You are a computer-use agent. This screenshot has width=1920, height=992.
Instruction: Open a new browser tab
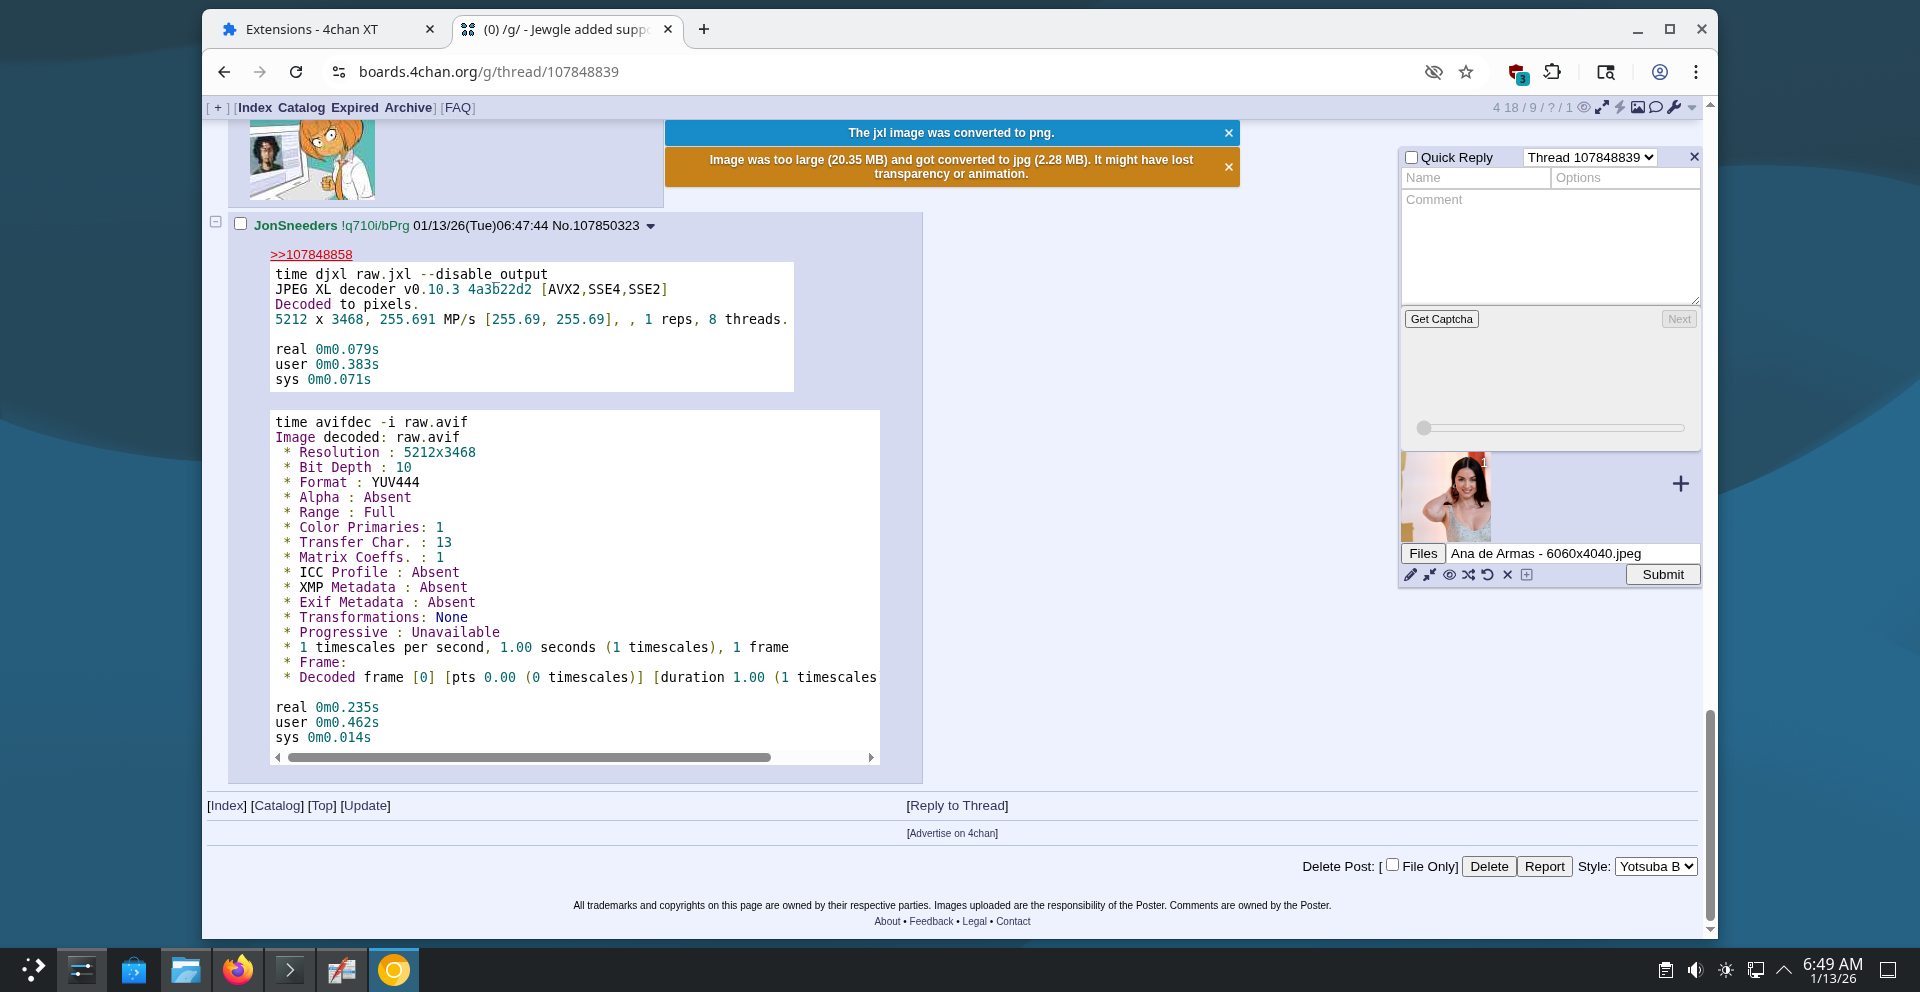point(704,30)
